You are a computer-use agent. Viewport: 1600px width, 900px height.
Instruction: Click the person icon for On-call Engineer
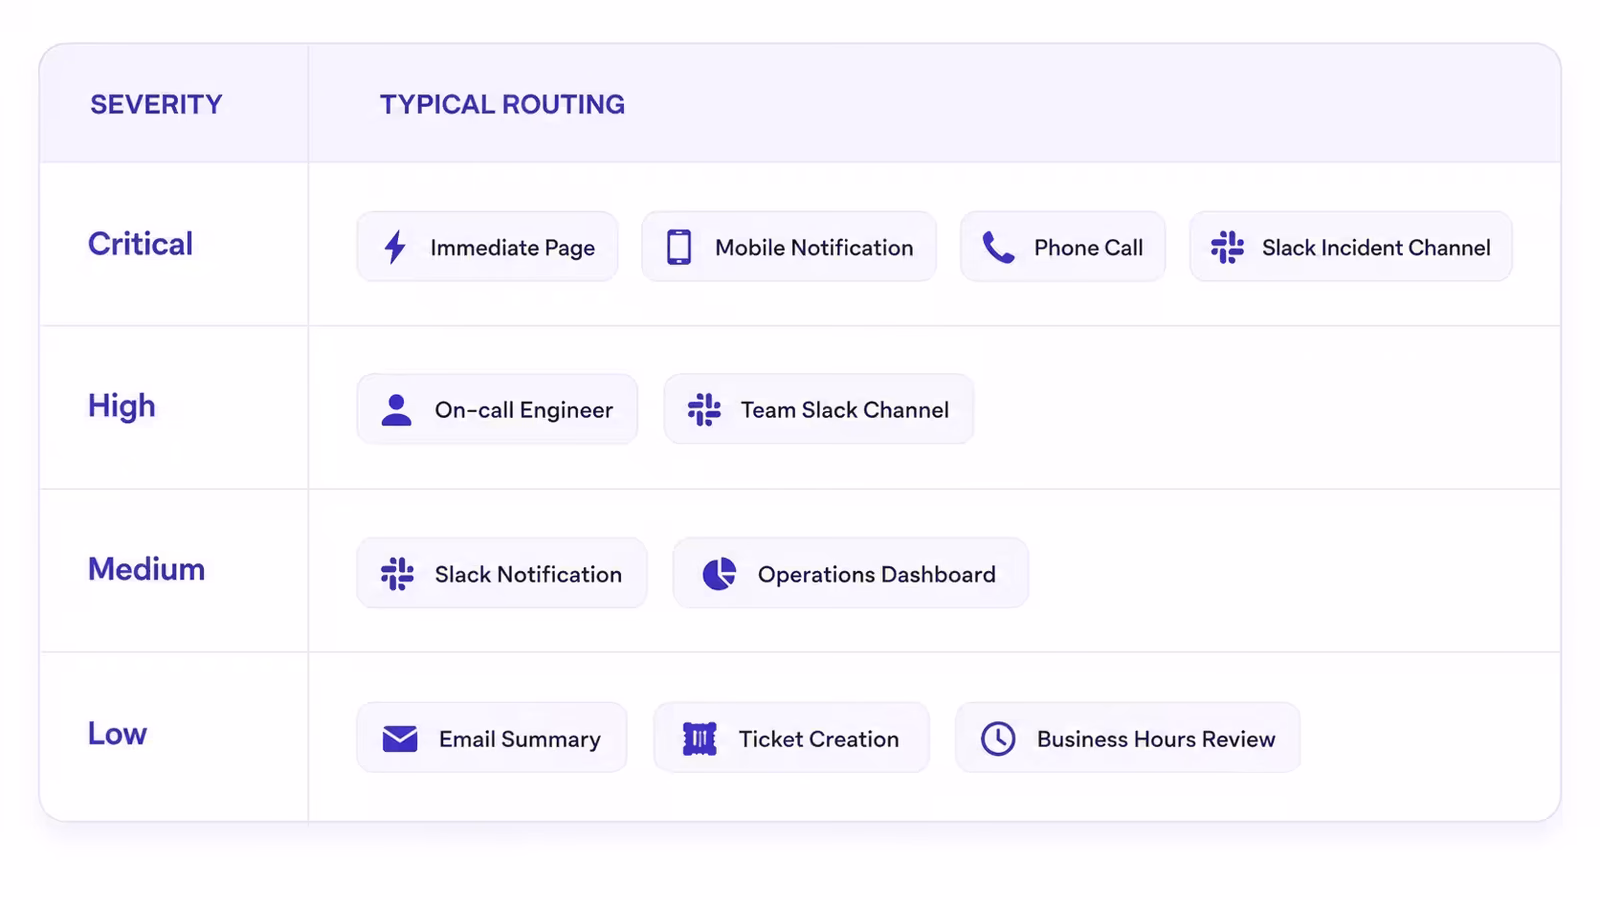396,410
